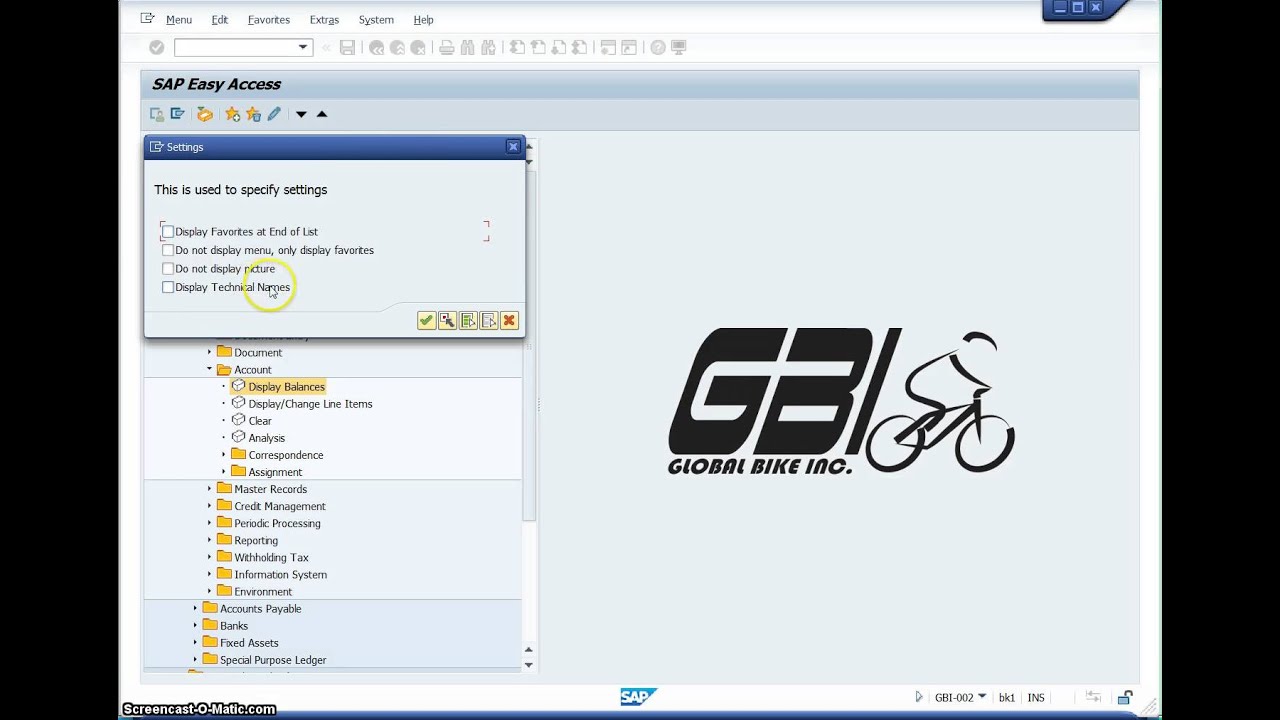Enable Display Technical Names checkbox
Image resolution: width=1280 pixels, height=720 pixels.
[x=168, y=287]
